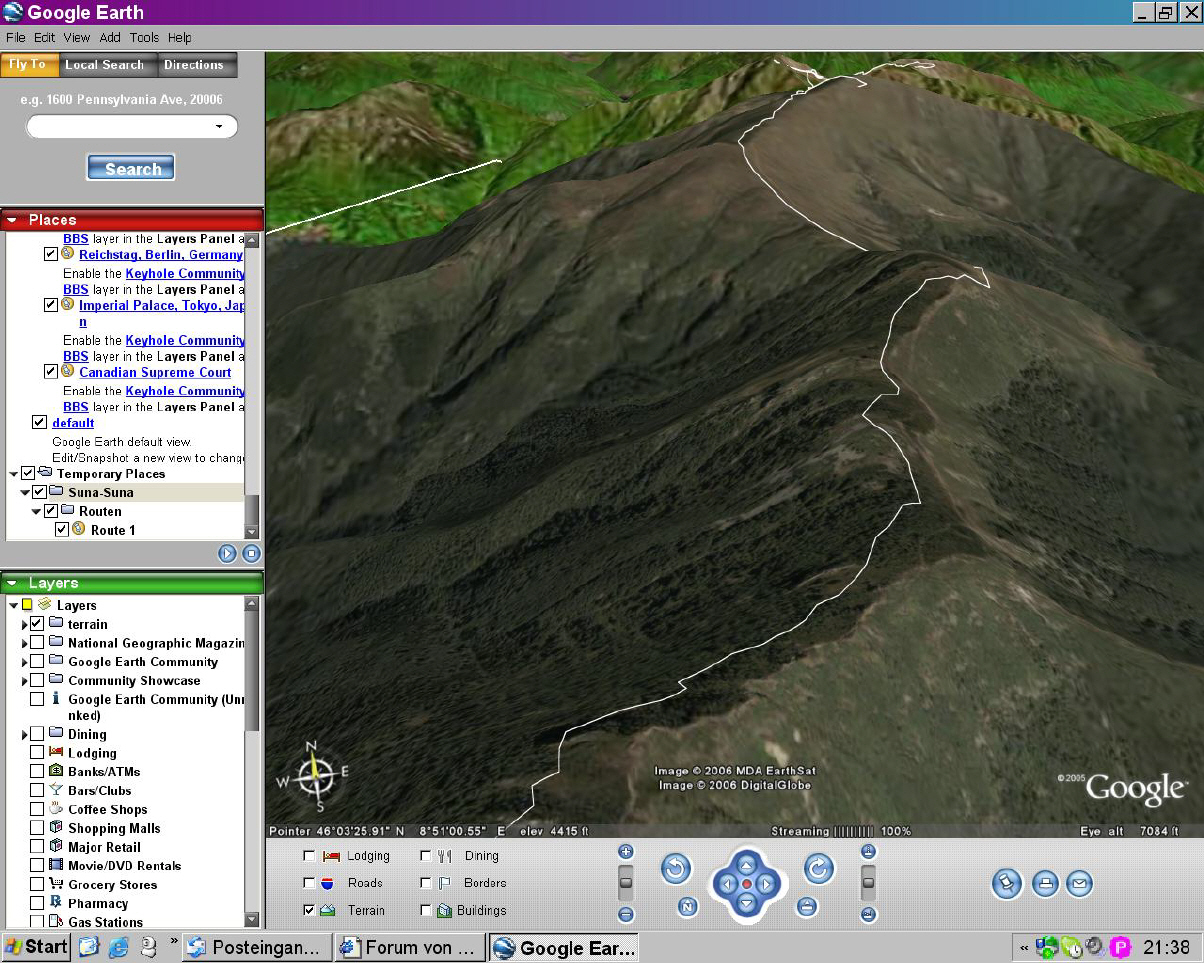The image size is (1204, 963).
Task: Toggle the Buildings checkbox in bottom bar
Action: (426, 910)
